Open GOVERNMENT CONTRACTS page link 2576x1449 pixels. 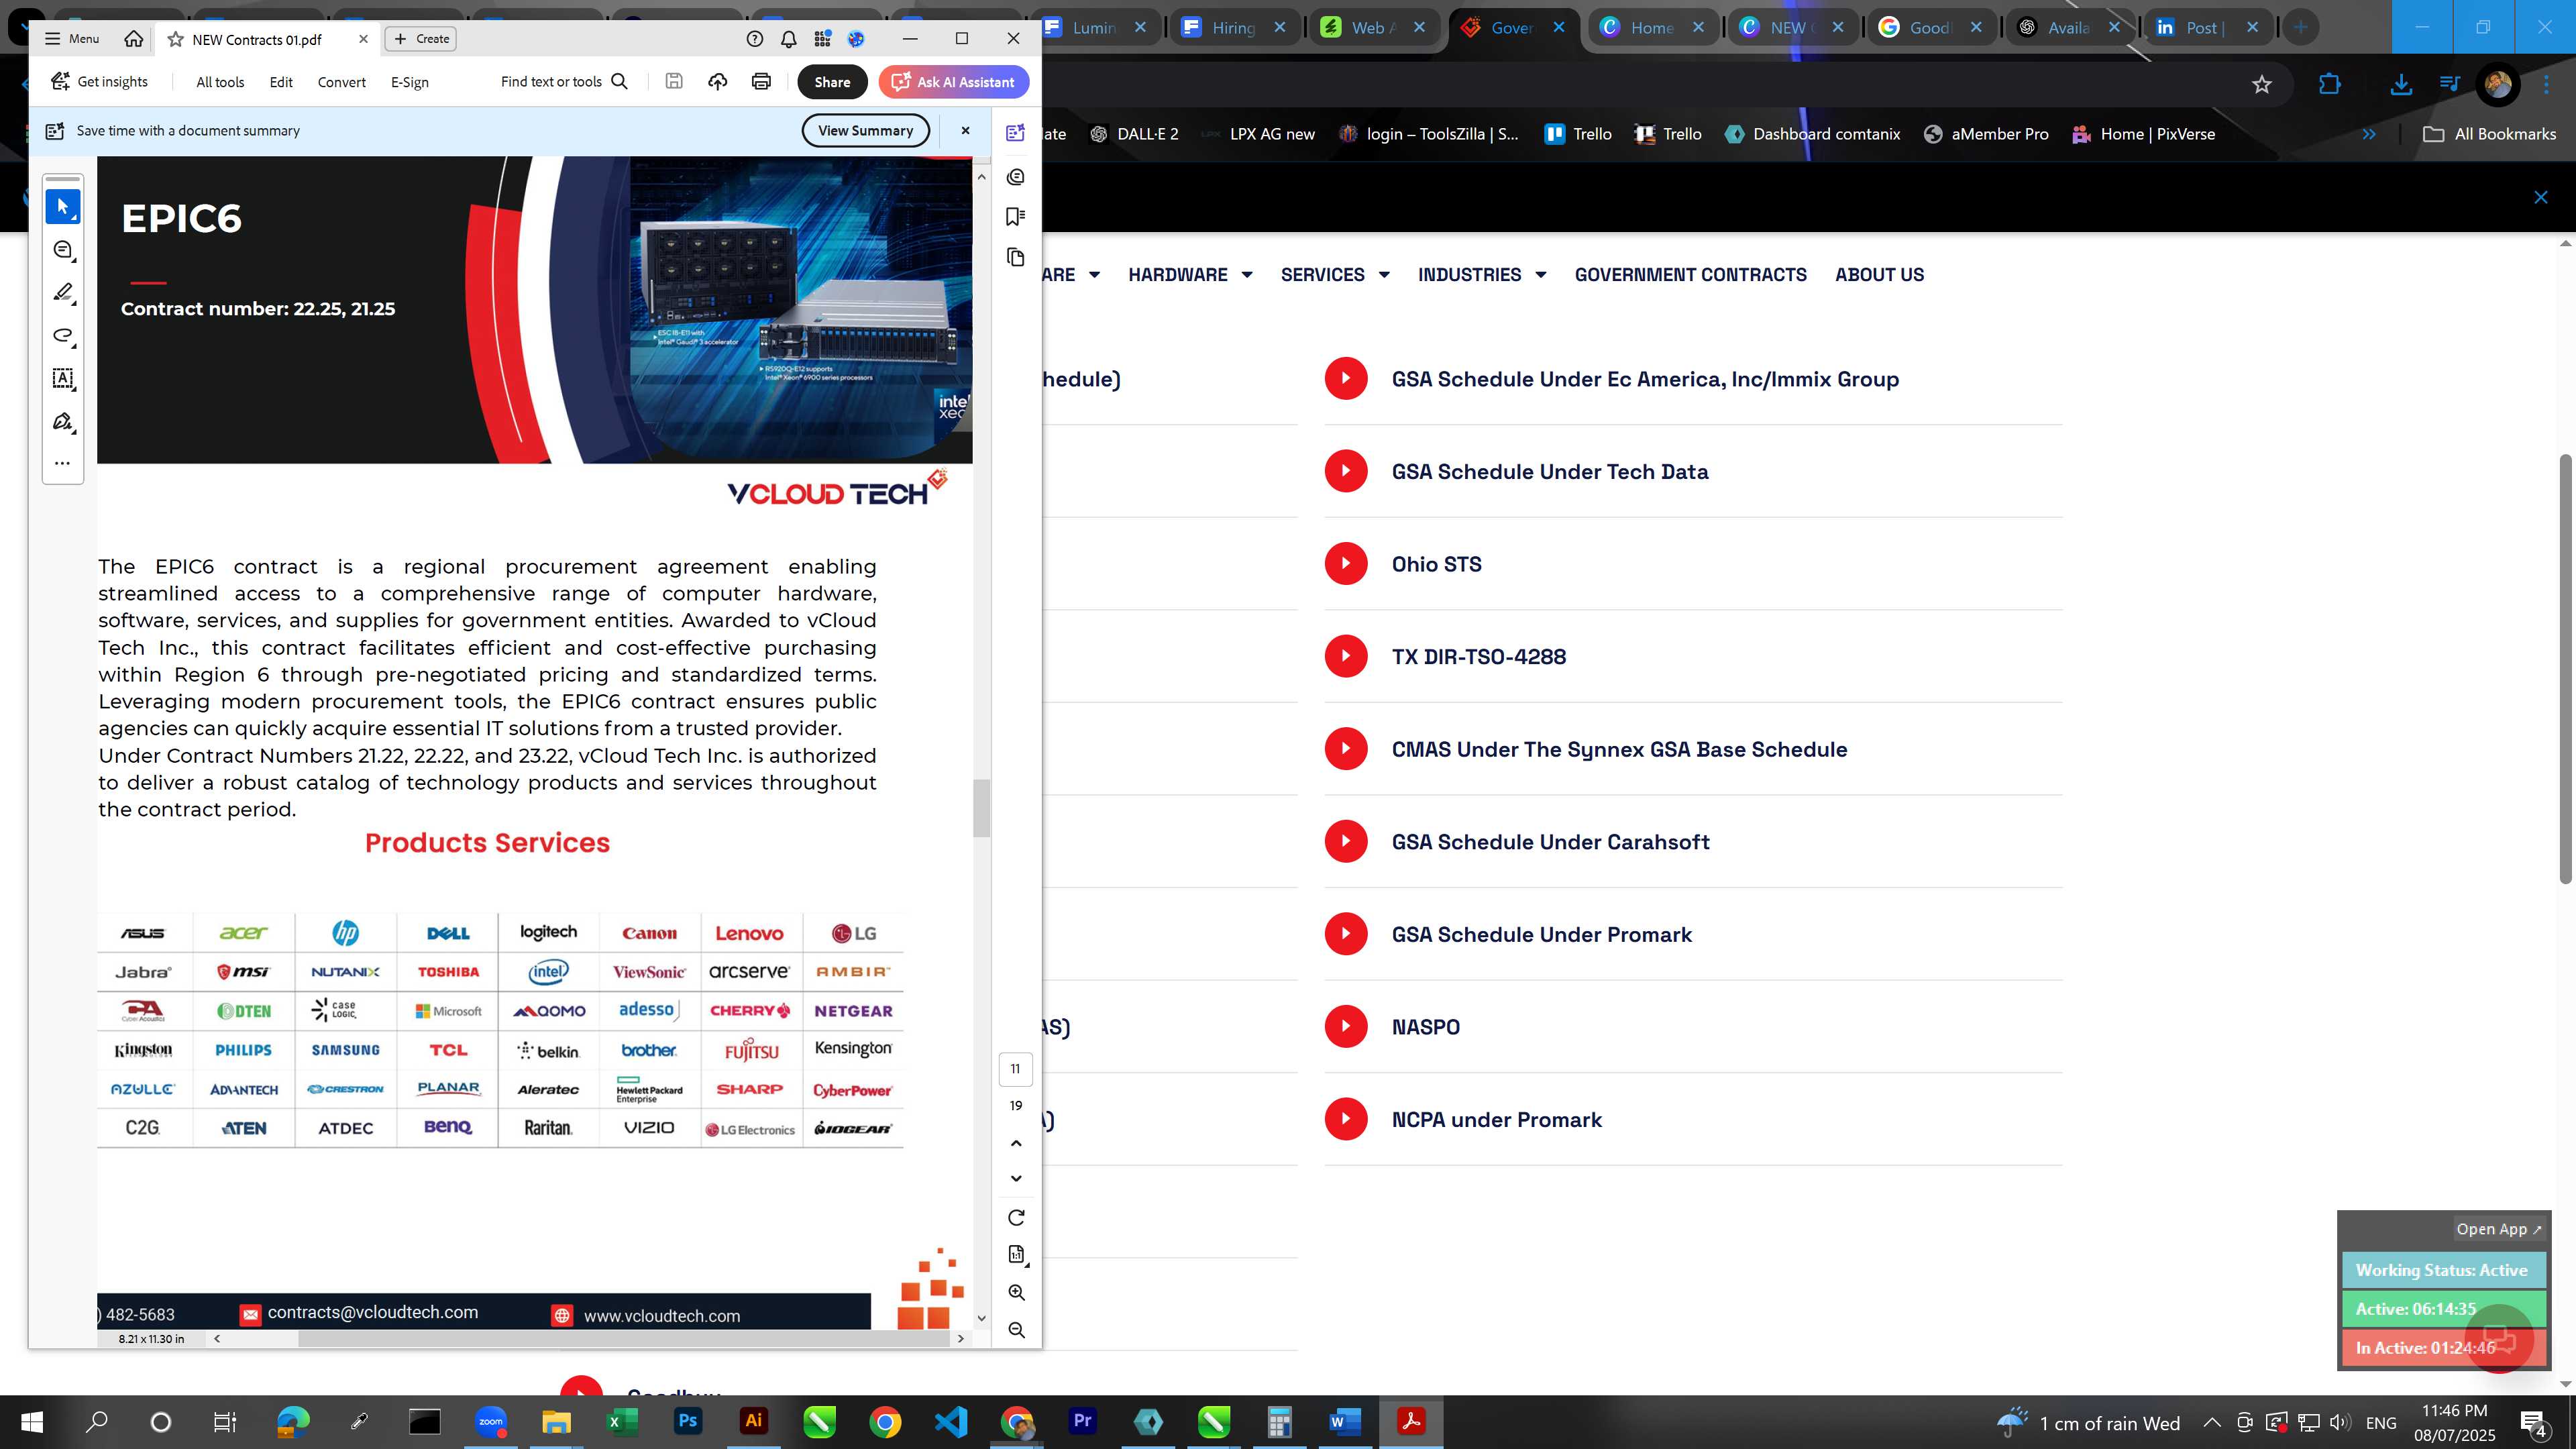[1691, 275]
